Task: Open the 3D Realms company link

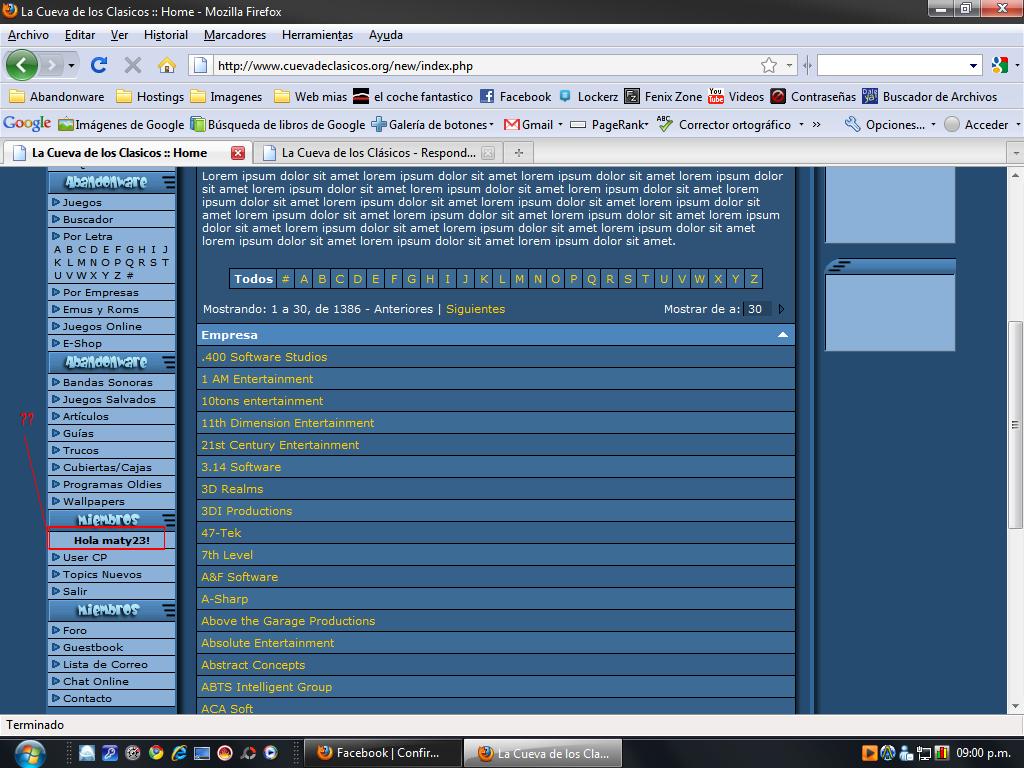Action: pos(232,489)
